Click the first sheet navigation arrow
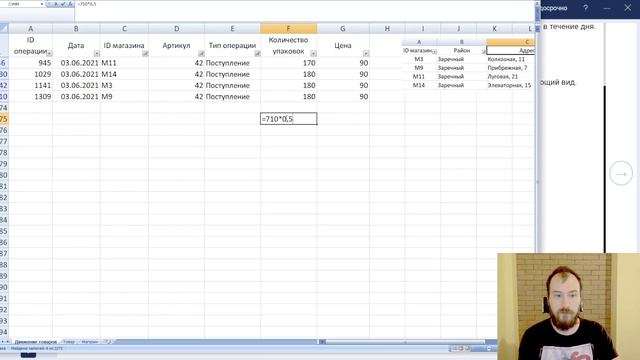 (2, 342)
